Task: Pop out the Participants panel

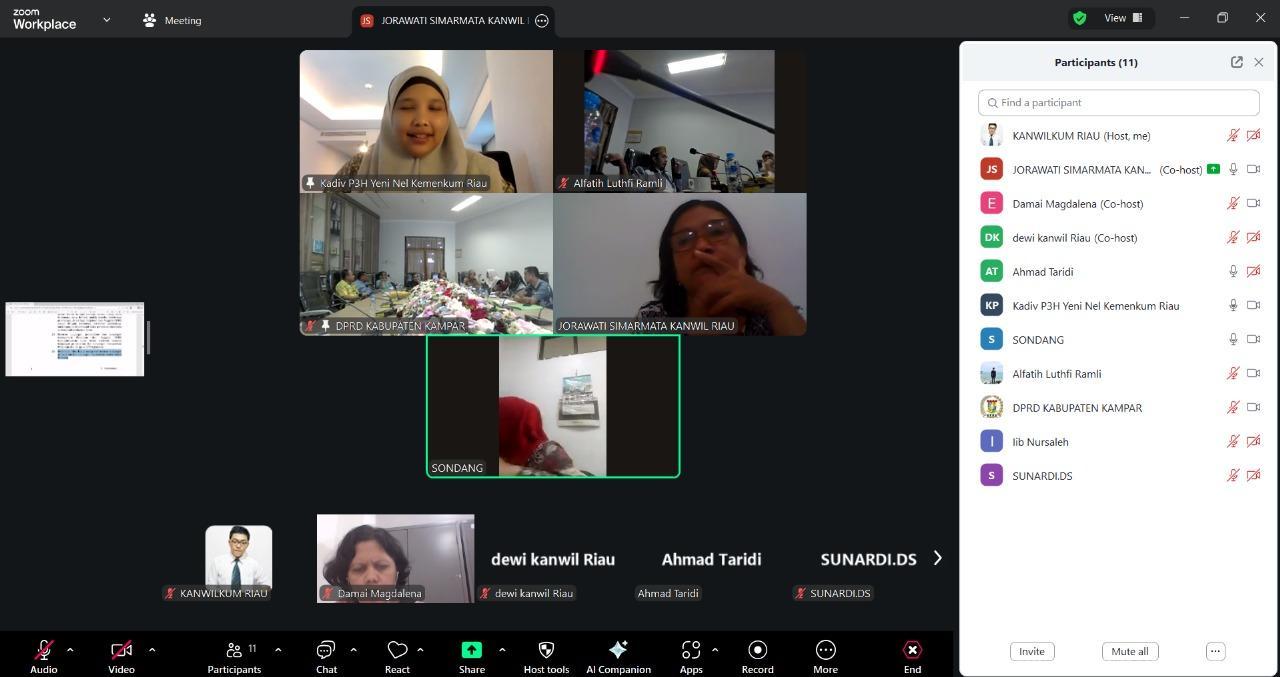Action: point(1236,62)
